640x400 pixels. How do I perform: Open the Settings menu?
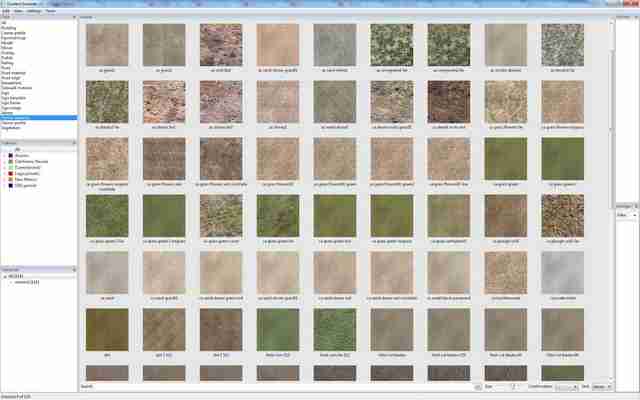[33, 11]
